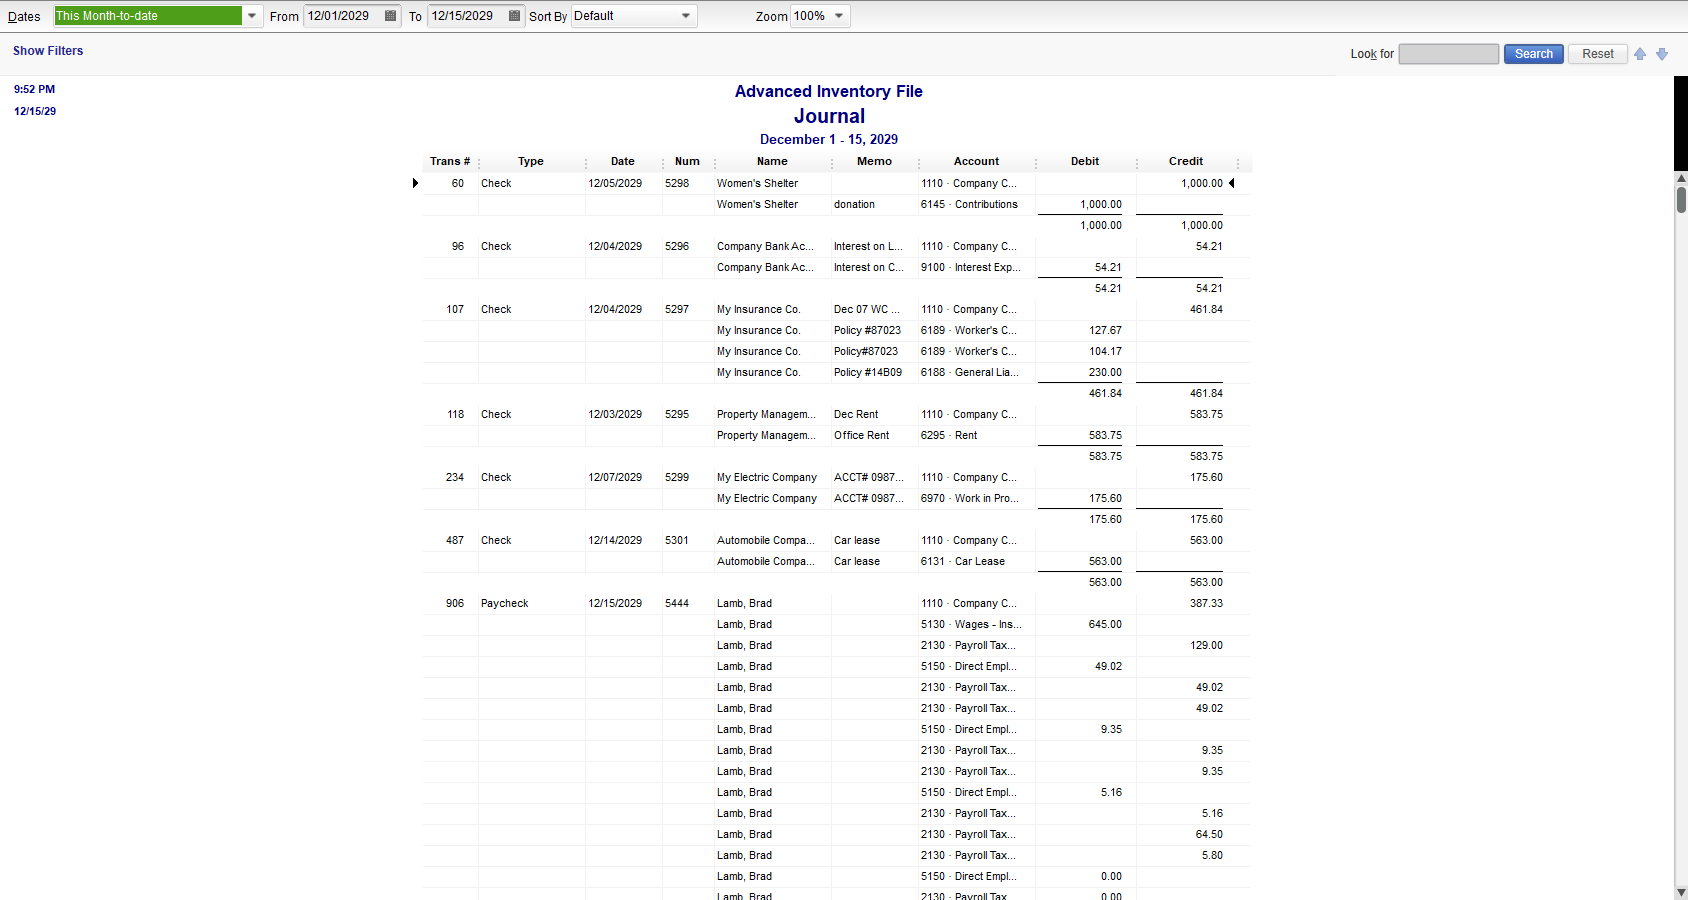
Task: Click check number 5295
Action: click(677, 414)
